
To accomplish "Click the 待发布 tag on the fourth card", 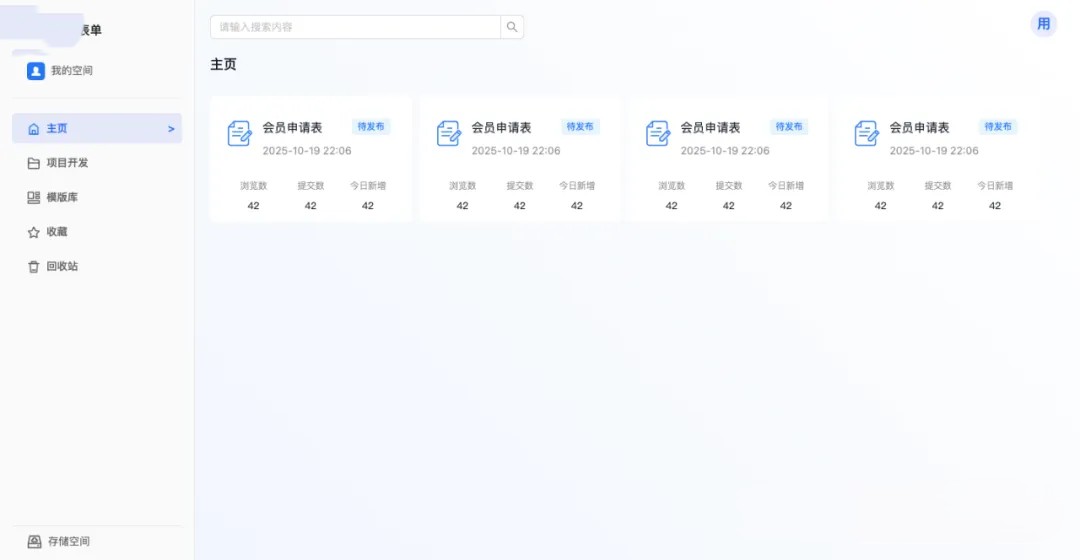I will click(998, 127).
